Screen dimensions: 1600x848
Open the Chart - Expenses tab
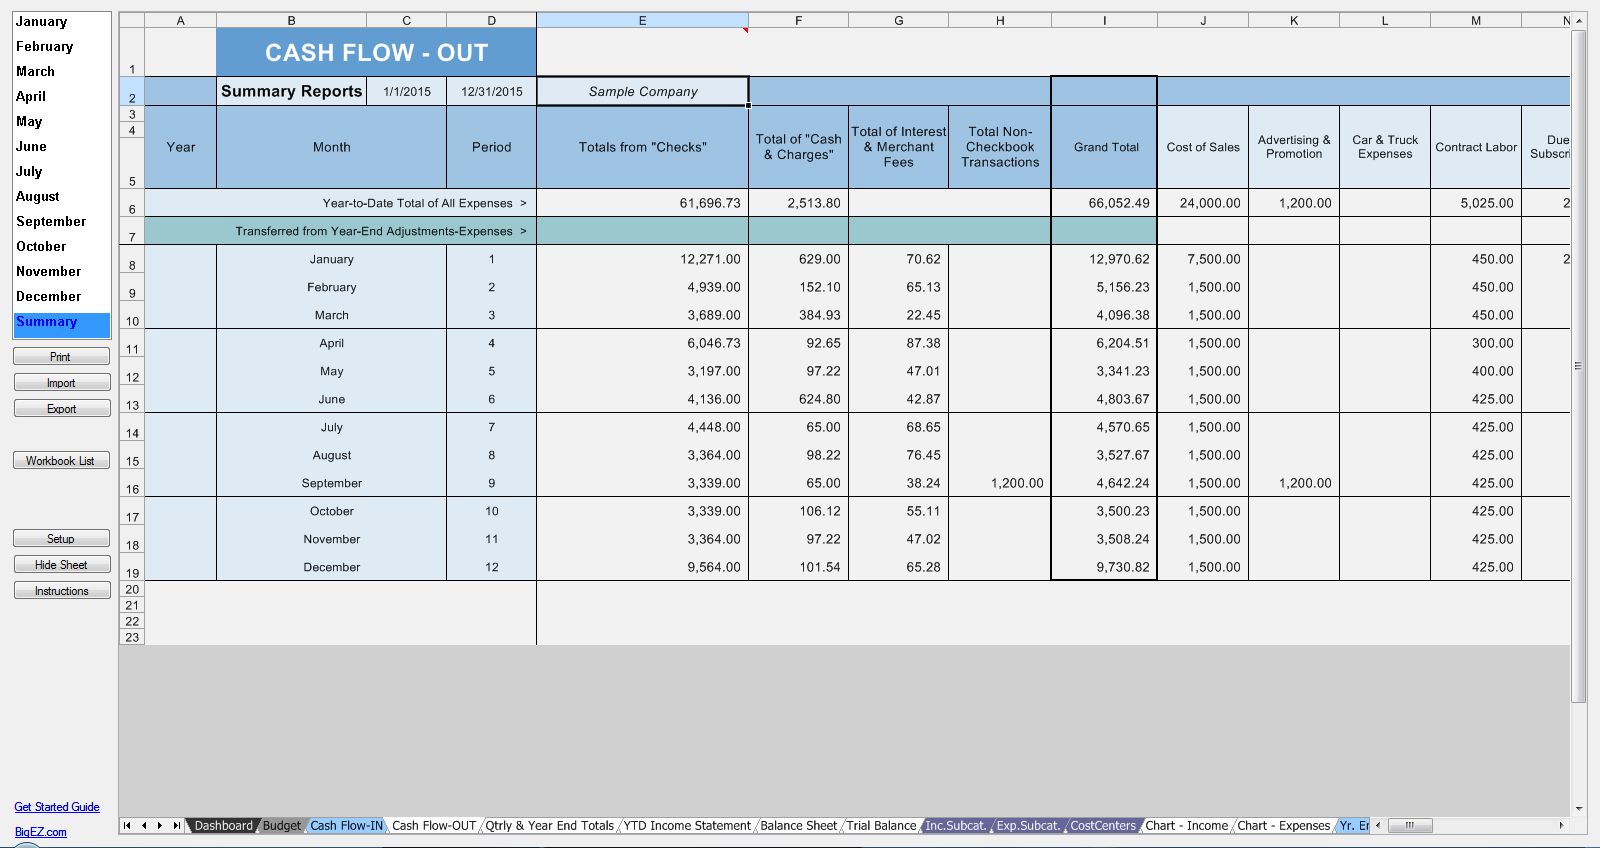1284,826
